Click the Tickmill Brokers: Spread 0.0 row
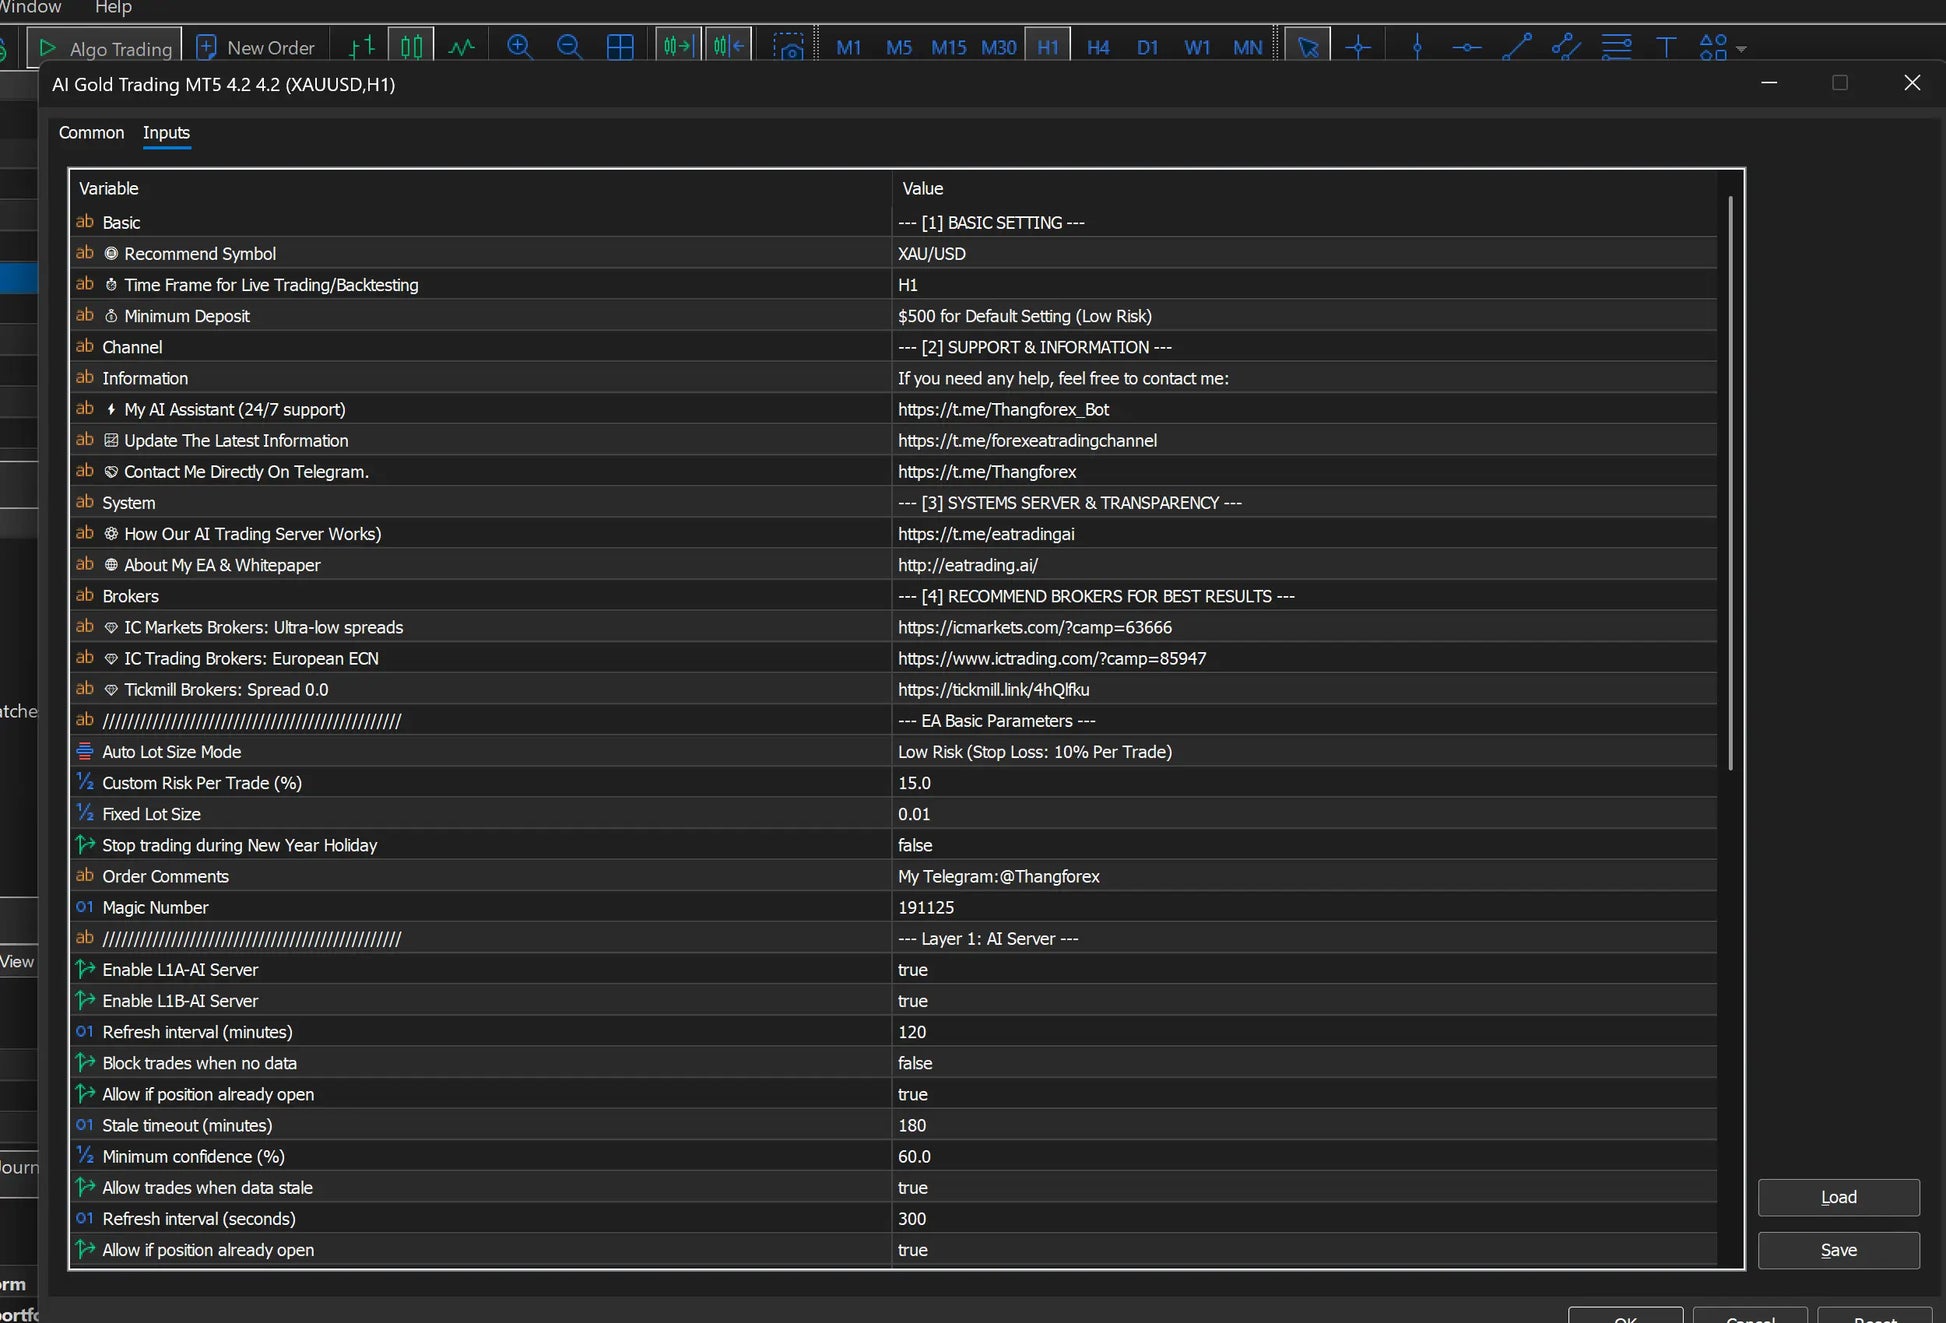The image size is (1946, 1323). tap(893, 690)
